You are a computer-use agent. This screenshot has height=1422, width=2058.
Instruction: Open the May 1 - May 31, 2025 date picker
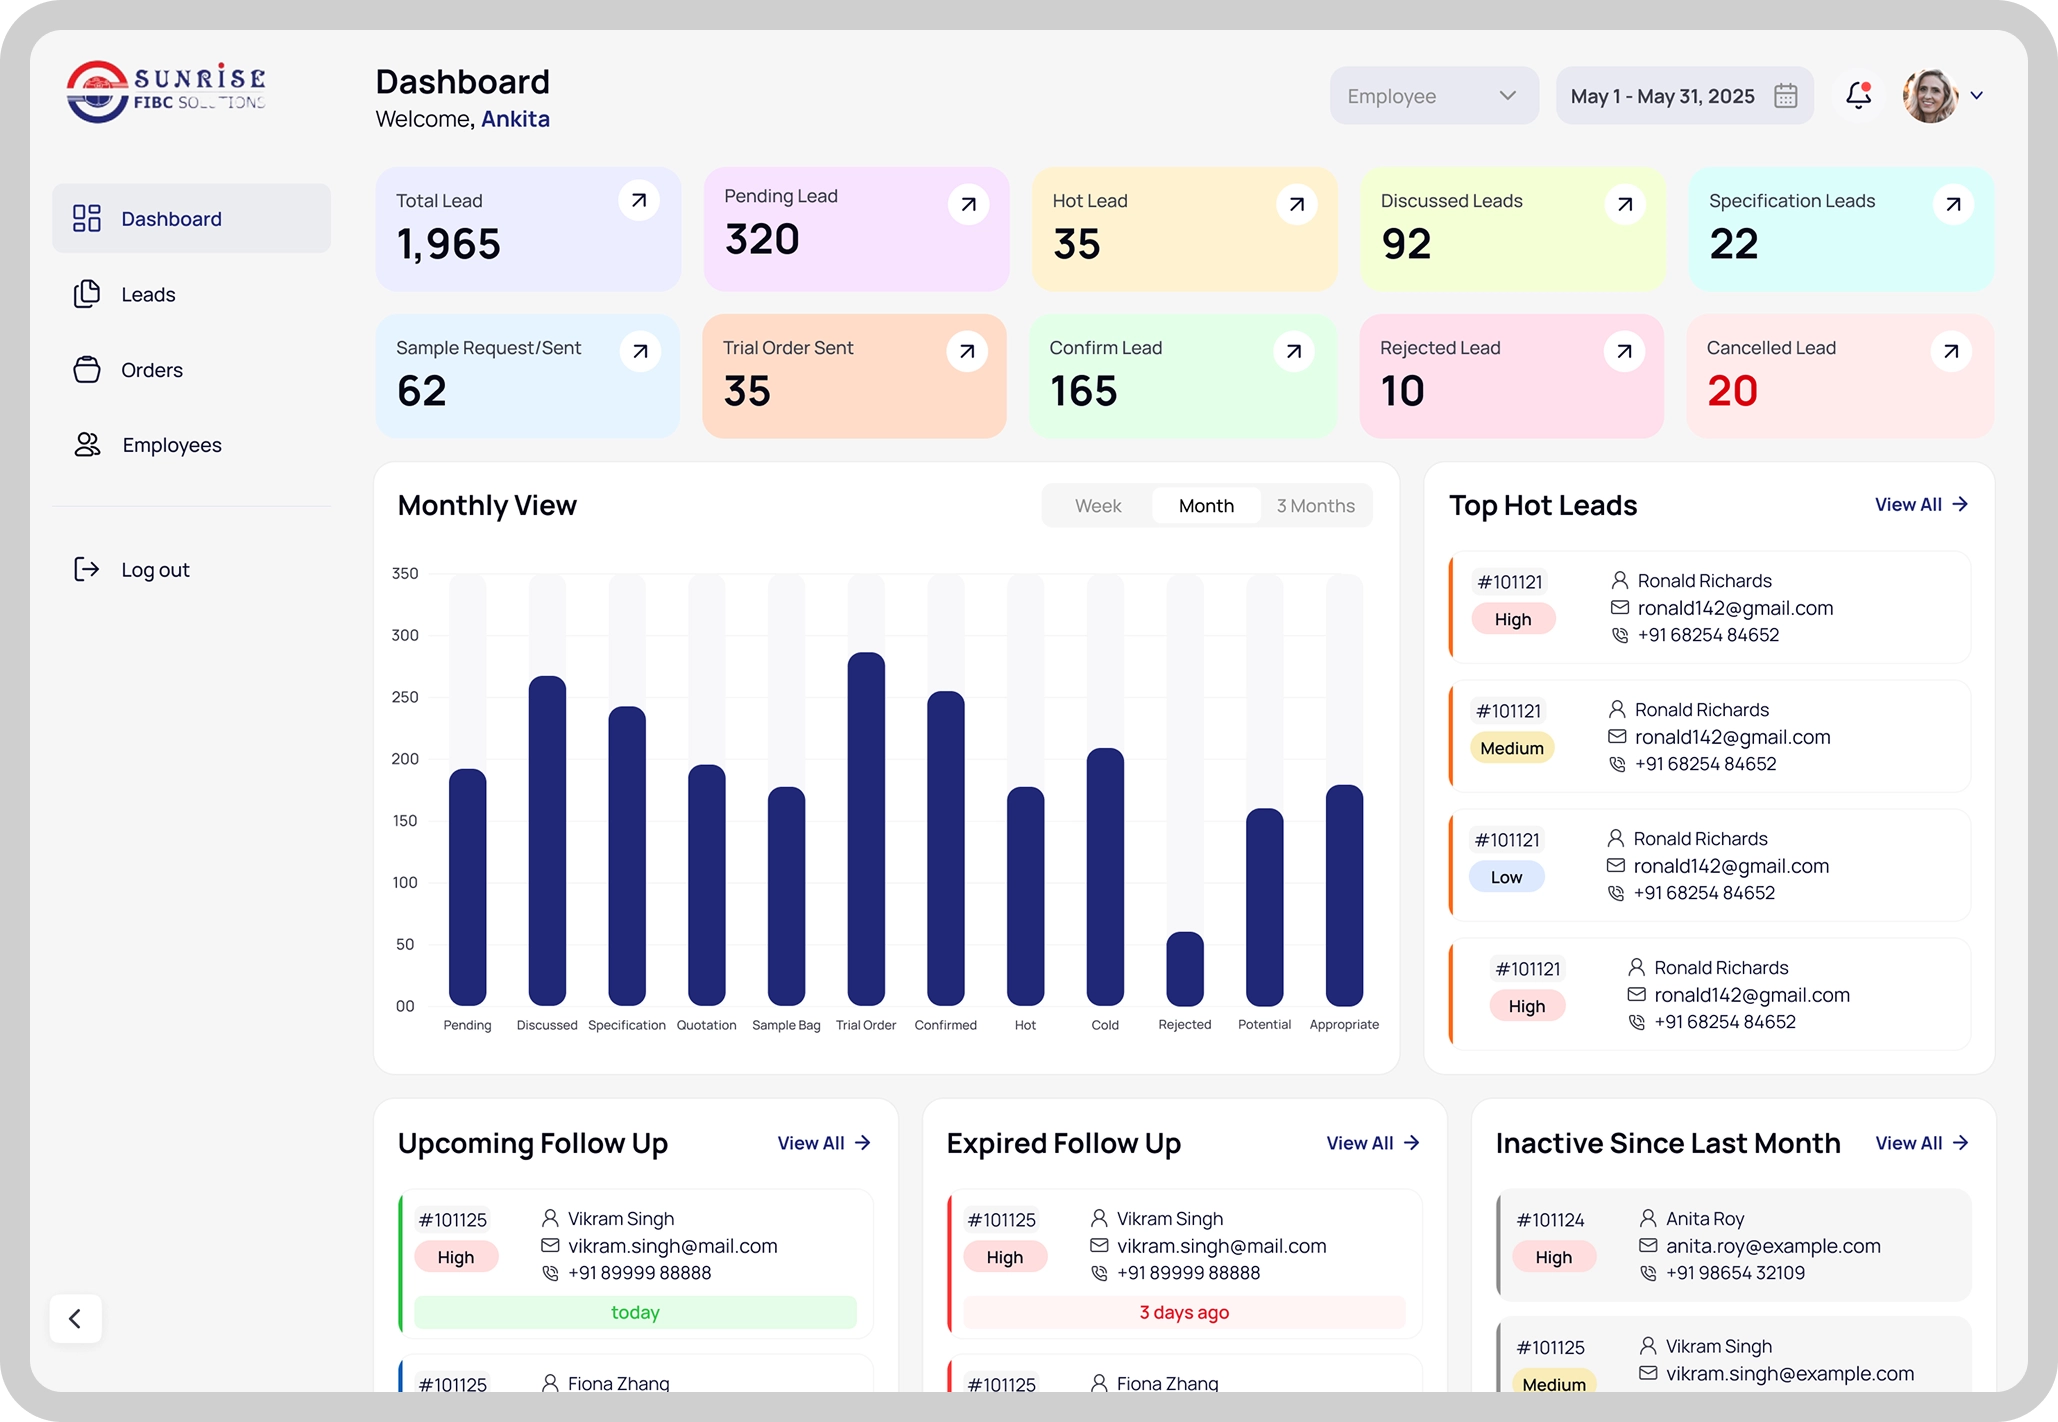click(x=1684, y=96)
